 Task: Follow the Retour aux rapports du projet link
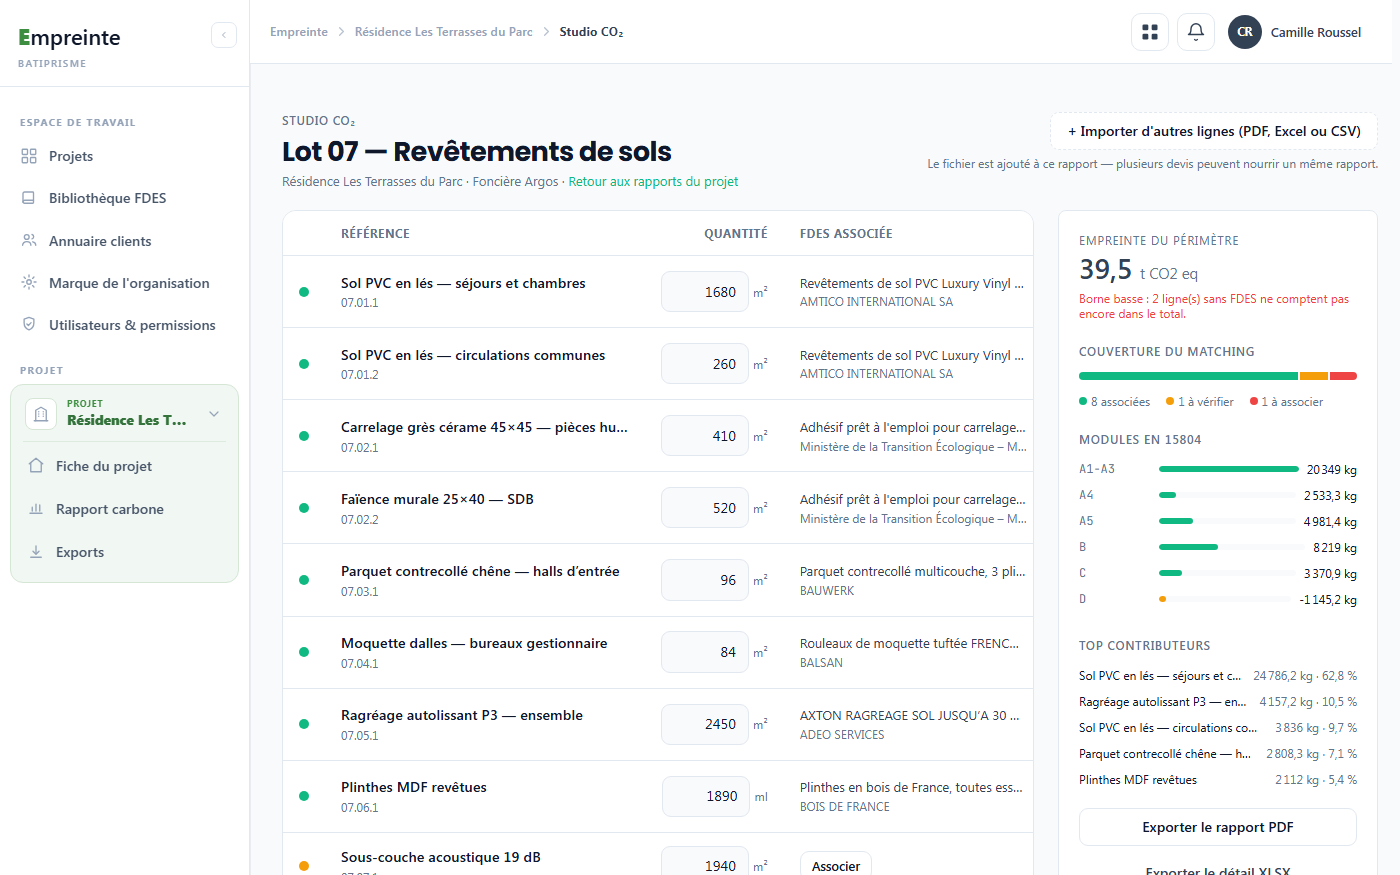tap(653, 182)
